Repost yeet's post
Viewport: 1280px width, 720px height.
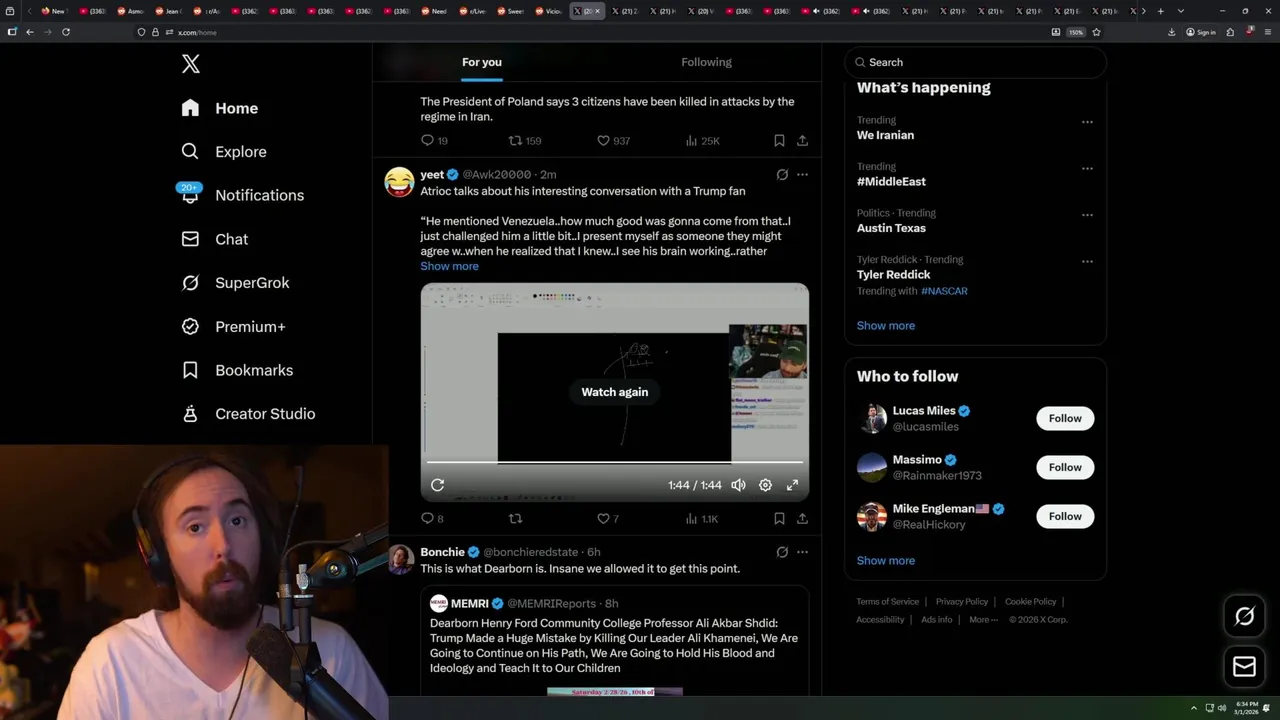coord(515,519)
